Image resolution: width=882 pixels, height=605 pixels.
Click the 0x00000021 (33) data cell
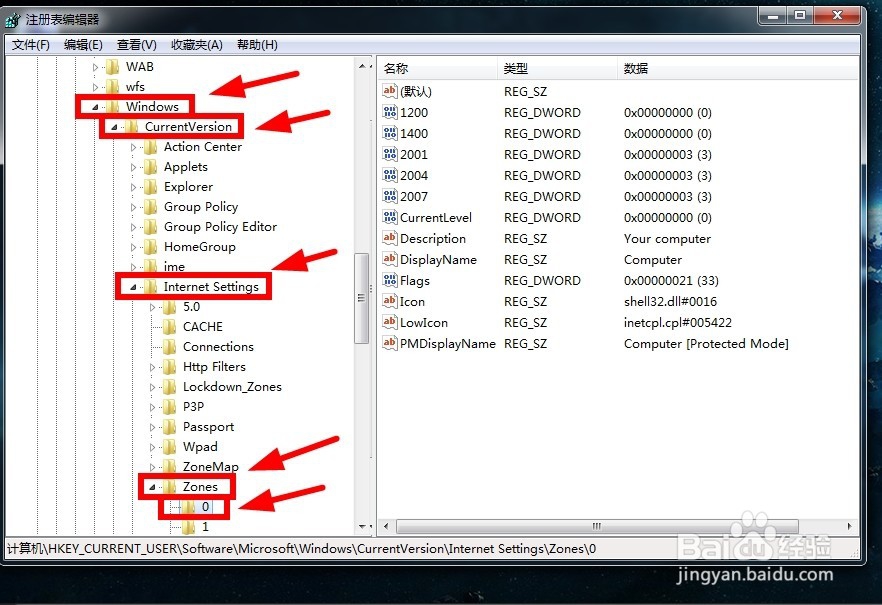[671, 281]
